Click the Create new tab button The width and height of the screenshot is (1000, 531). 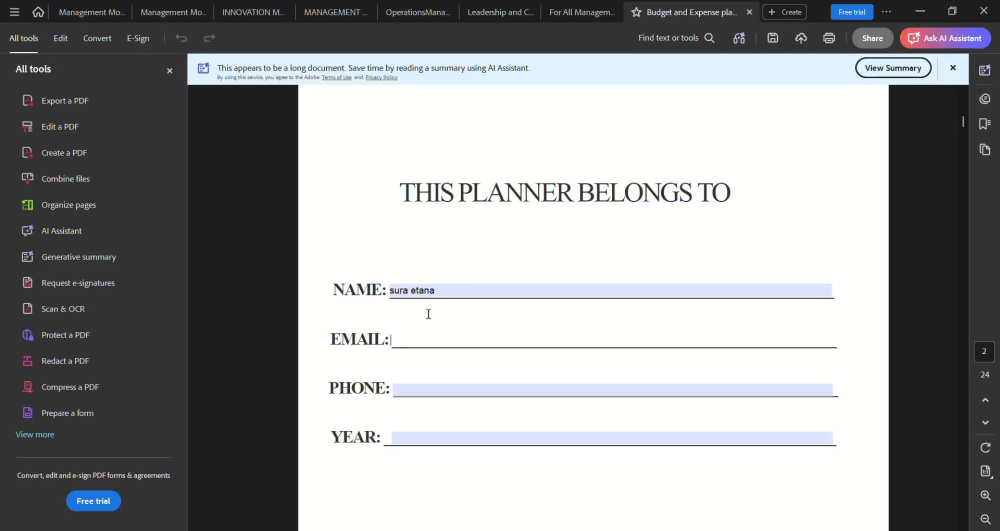pyautogui.click(x=784, y=12)
